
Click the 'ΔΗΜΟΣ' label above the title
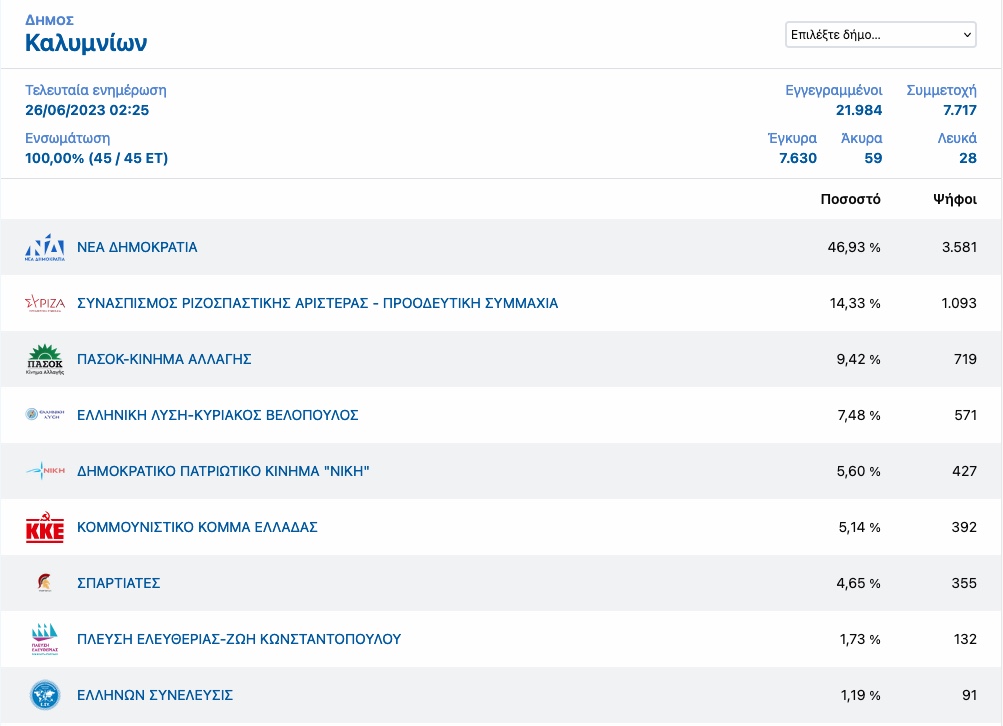49,20
